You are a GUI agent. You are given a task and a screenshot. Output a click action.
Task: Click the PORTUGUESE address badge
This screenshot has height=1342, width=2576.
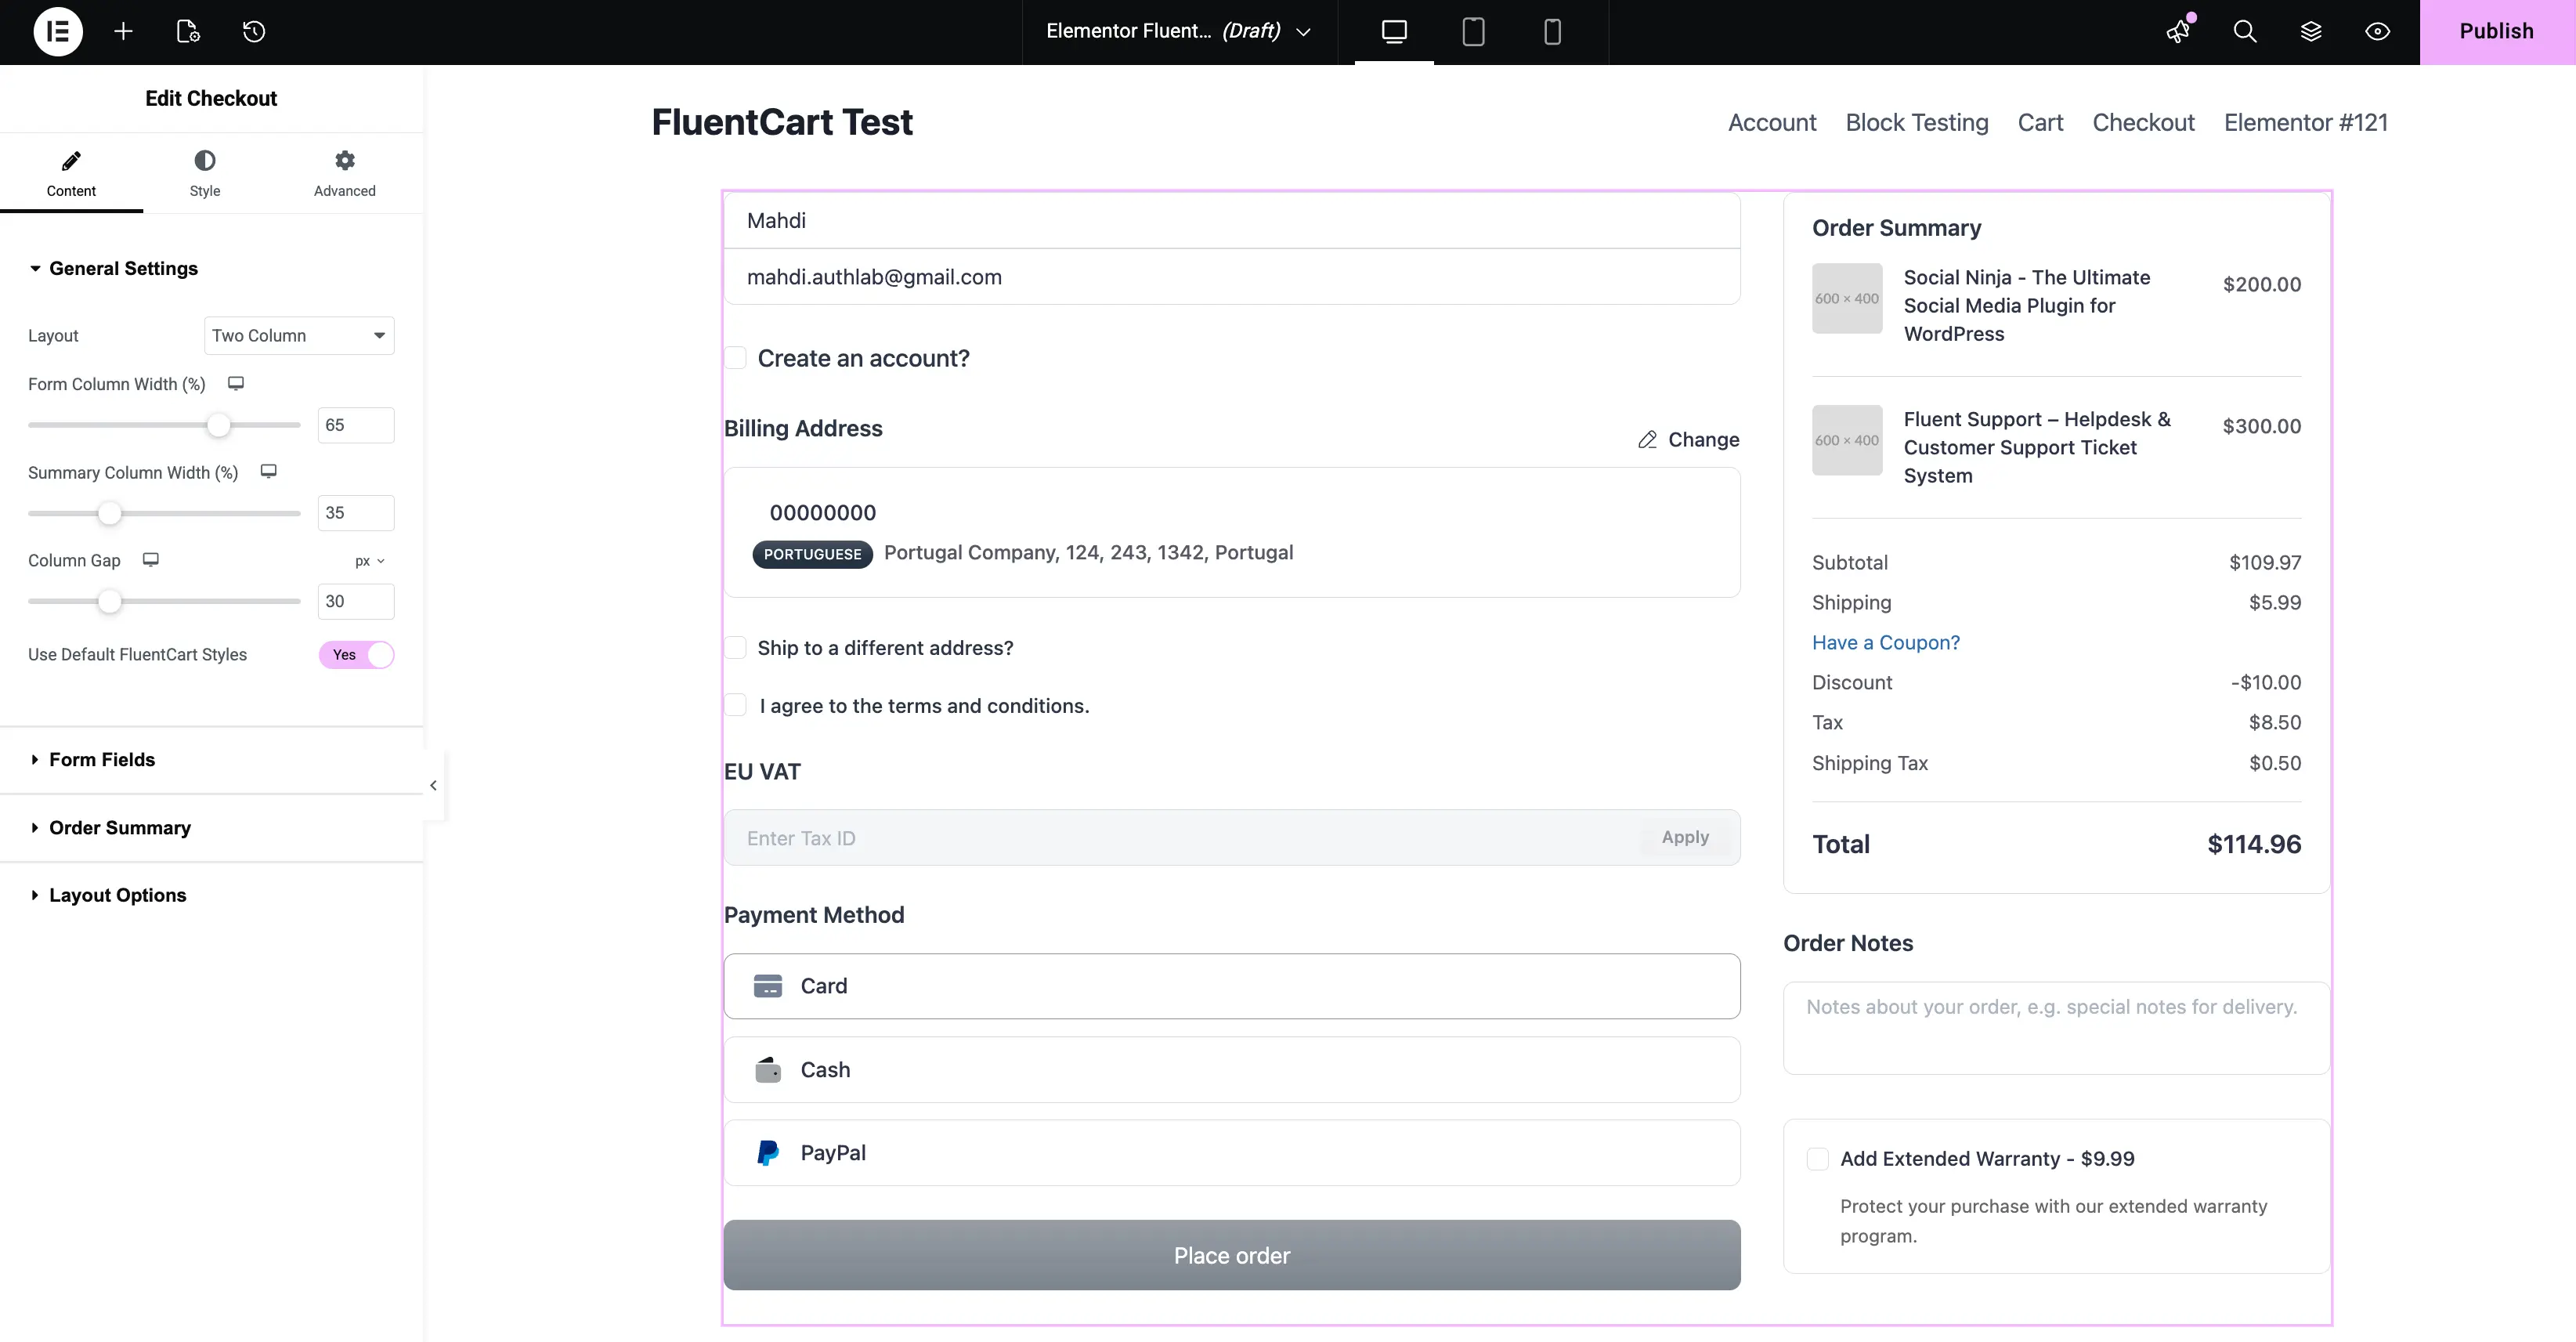tap(812, 554)
